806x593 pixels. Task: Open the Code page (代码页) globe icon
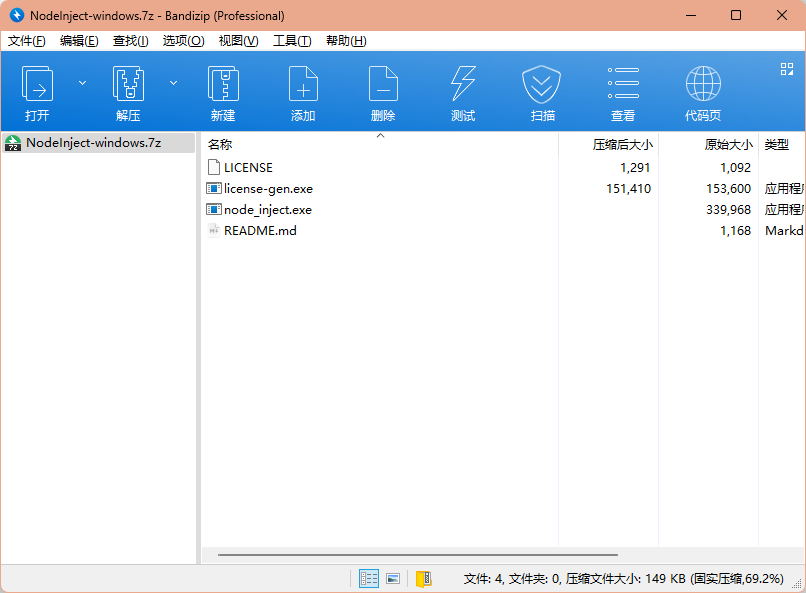703,85
